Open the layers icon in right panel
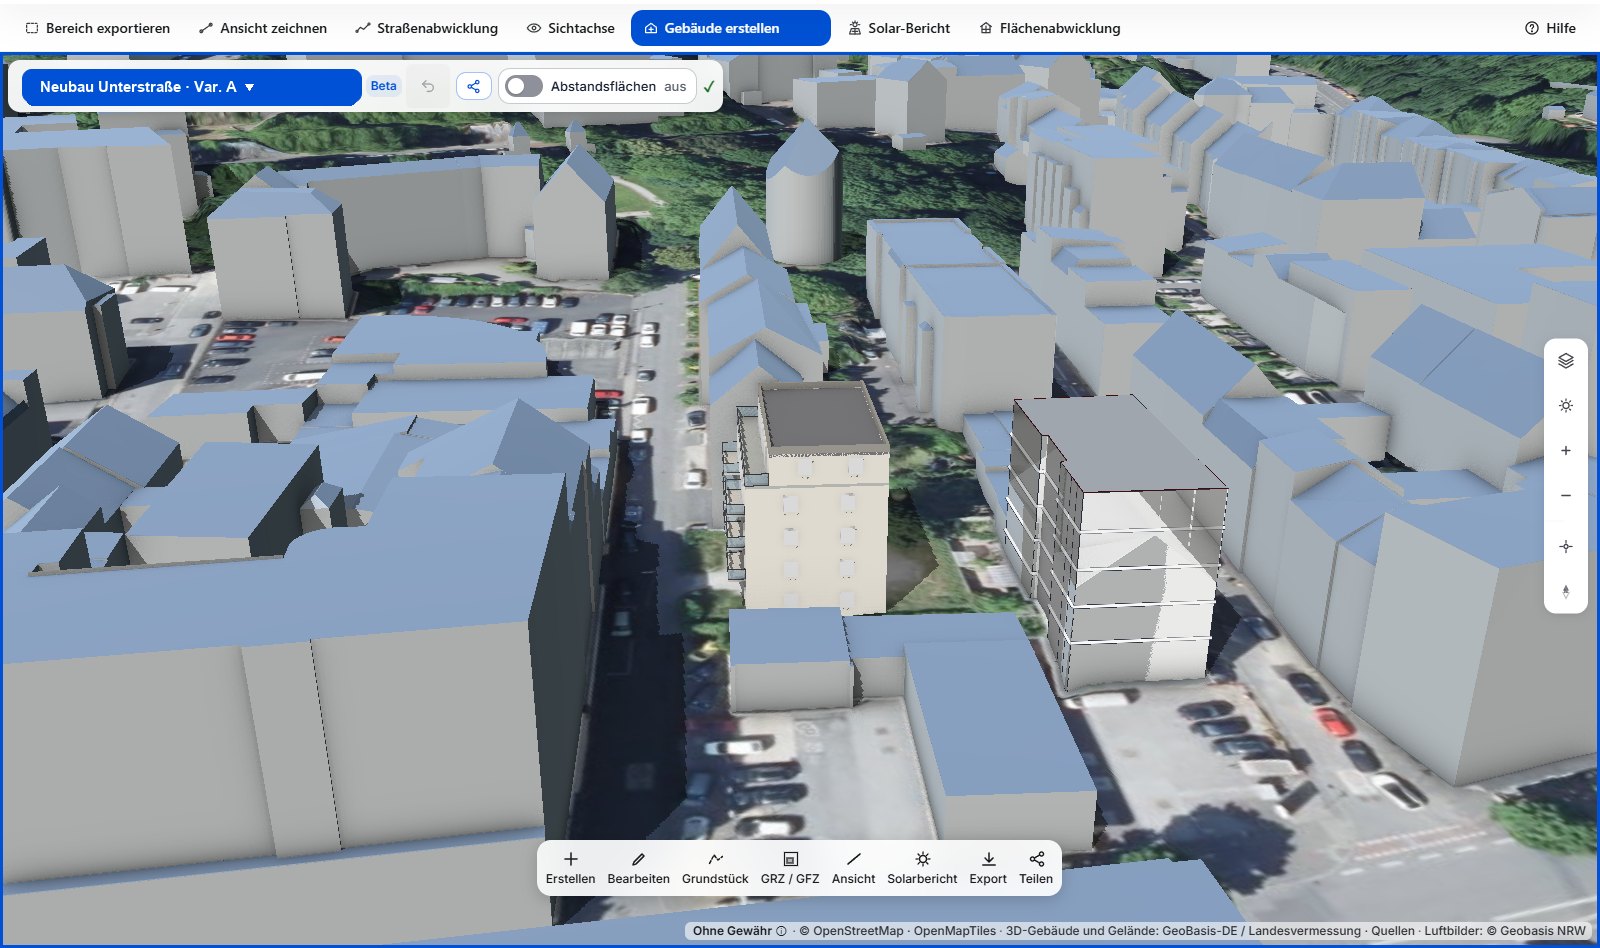This screenshot has width=1600, height=948. pos(1566,361)
